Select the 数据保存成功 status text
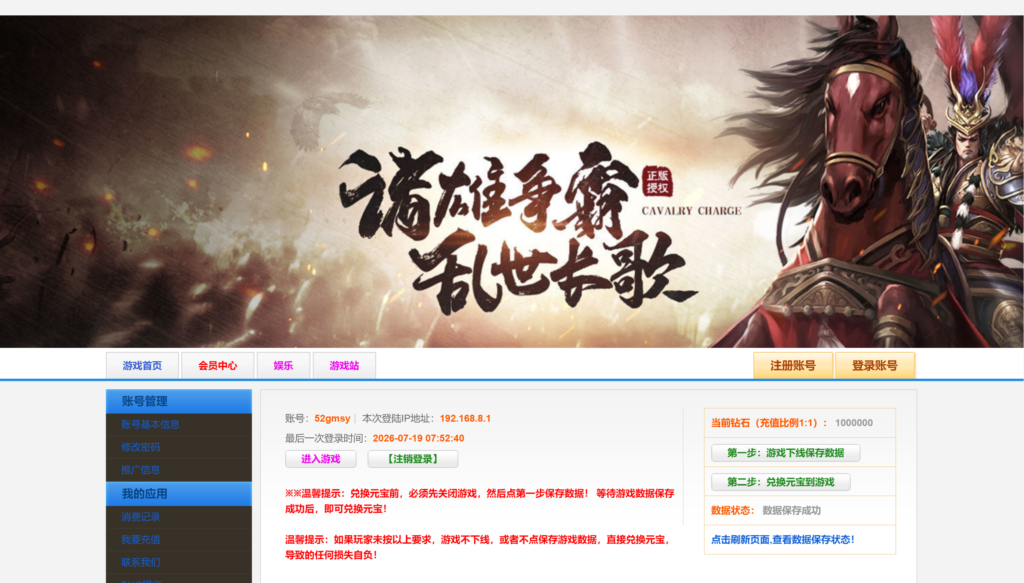The image size is (1024, 583). click(x=792, y=511)
